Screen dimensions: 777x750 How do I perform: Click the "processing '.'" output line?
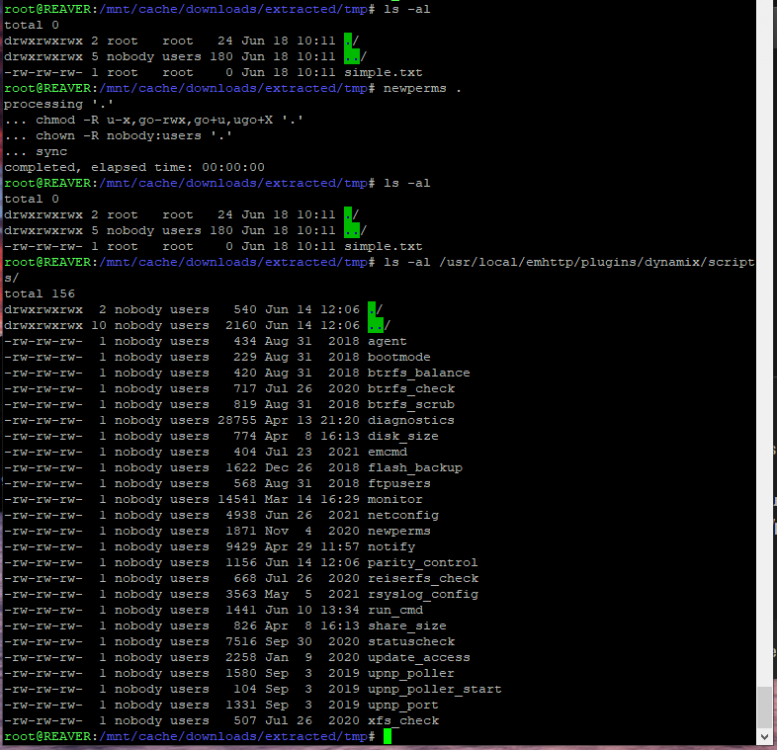(x=58, y=105)
